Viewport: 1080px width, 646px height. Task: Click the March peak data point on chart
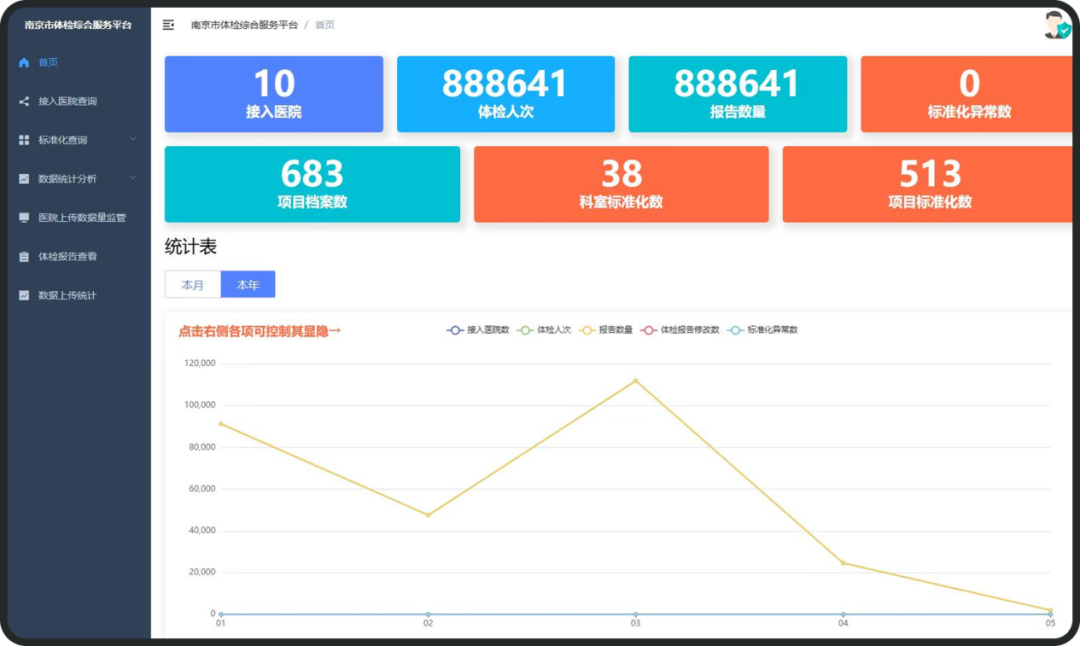click(x=635, y=381)
